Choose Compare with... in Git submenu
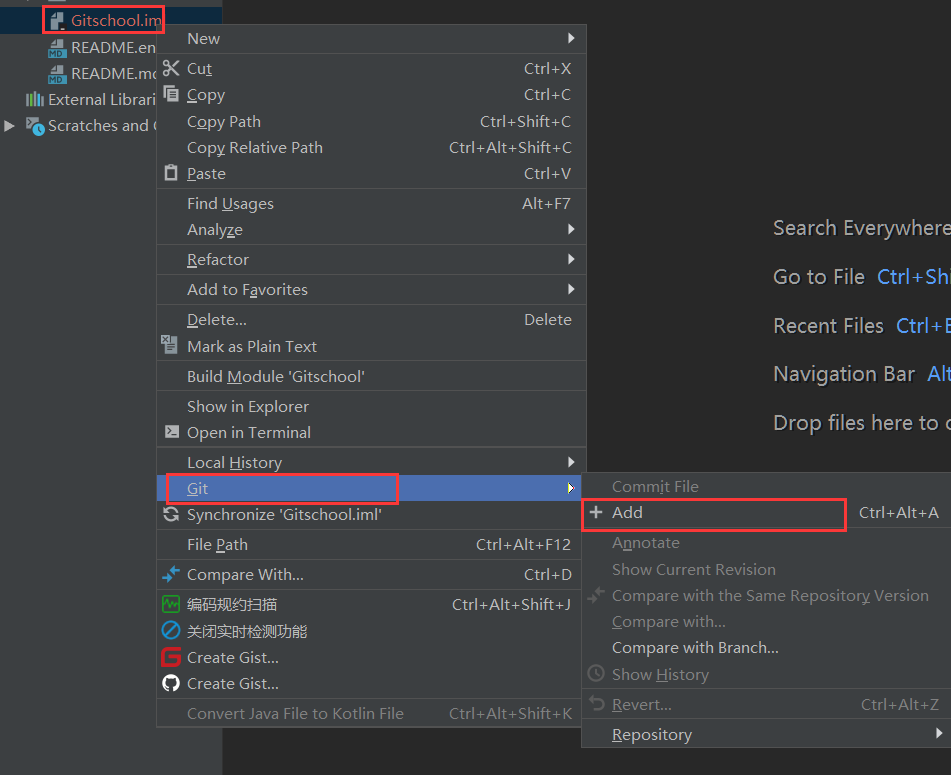This screenshot has height=775, width=951. 766,622
